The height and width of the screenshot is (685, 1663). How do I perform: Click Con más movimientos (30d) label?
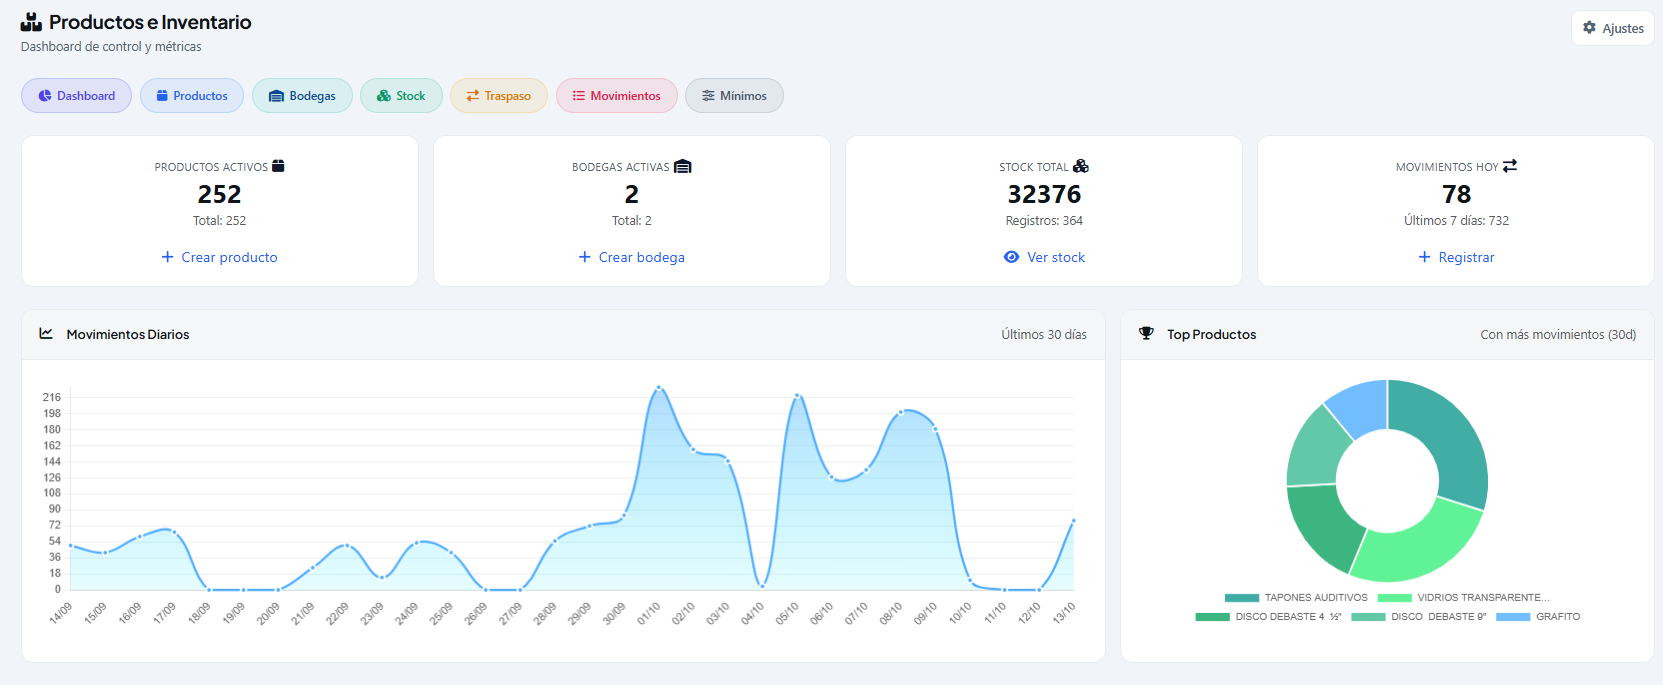1558,335
